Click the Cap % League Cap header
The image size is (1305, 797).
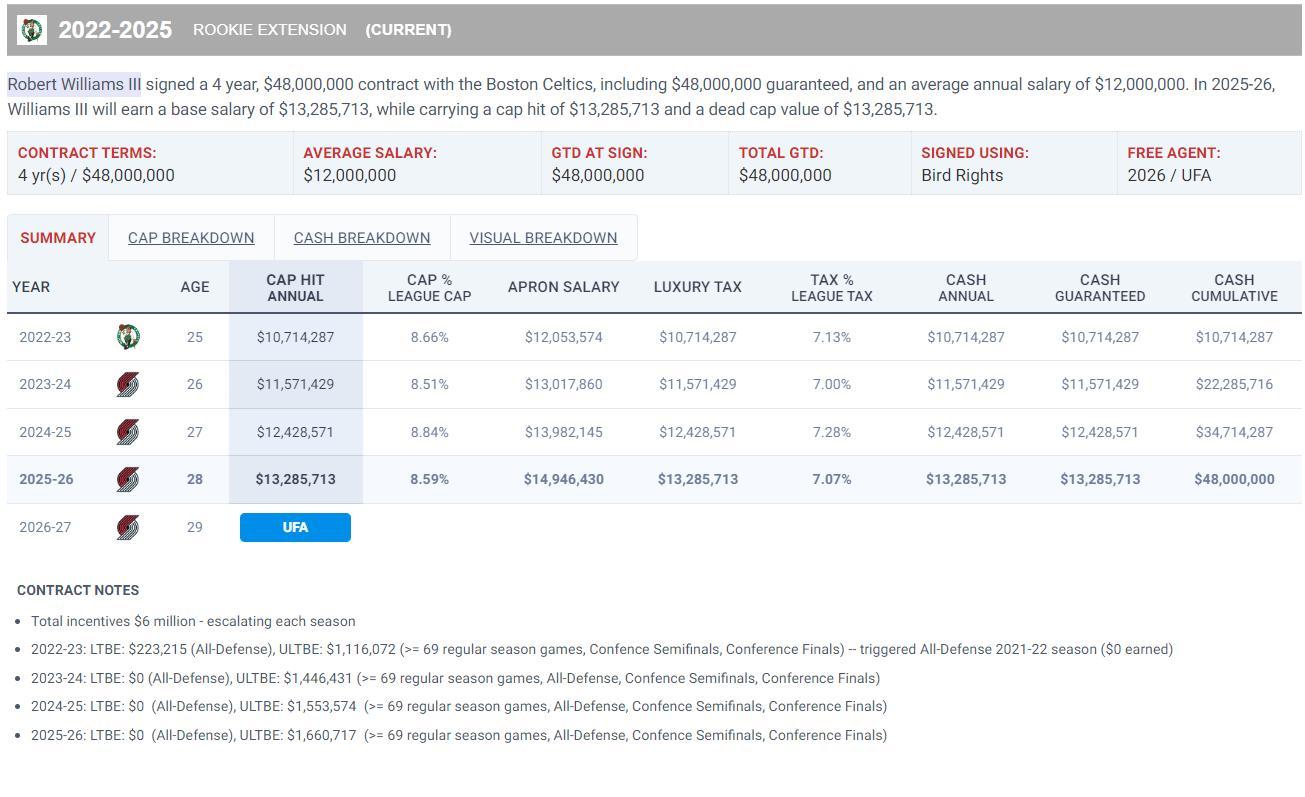pyautogui.click(x=429, y=288)
